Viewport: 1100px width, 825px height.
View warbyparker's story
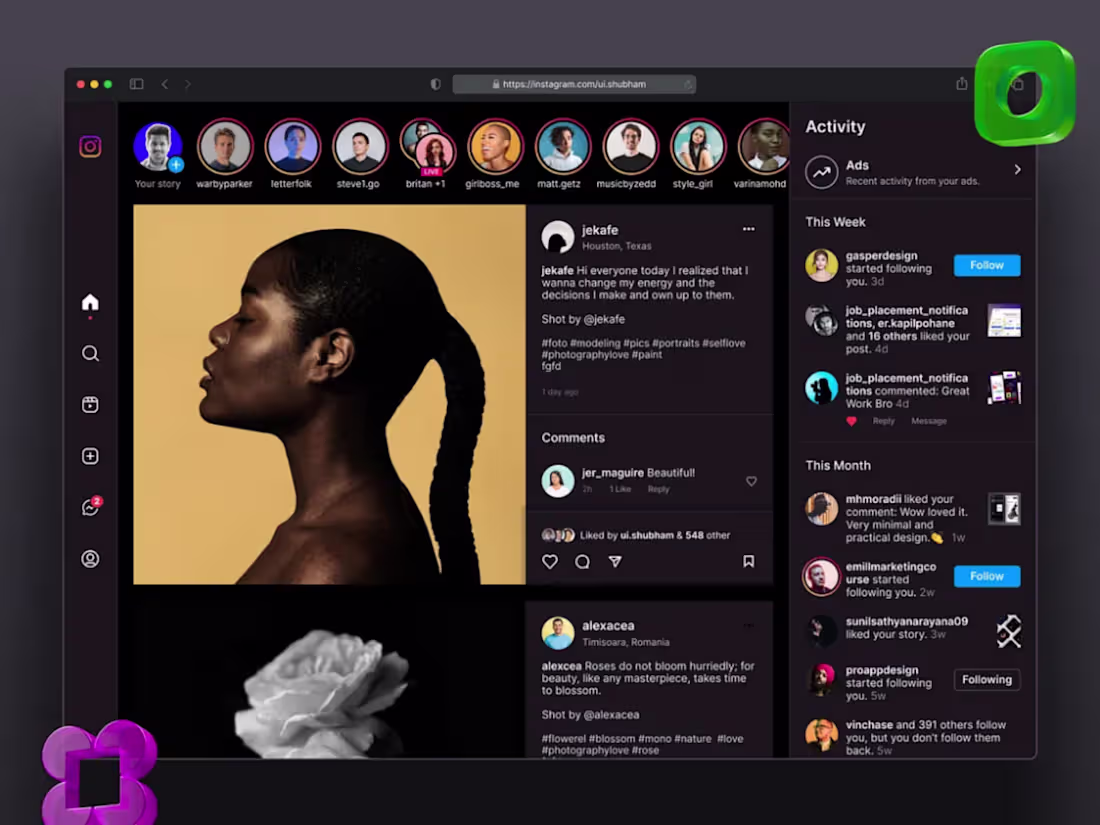(x=224, y=147)
